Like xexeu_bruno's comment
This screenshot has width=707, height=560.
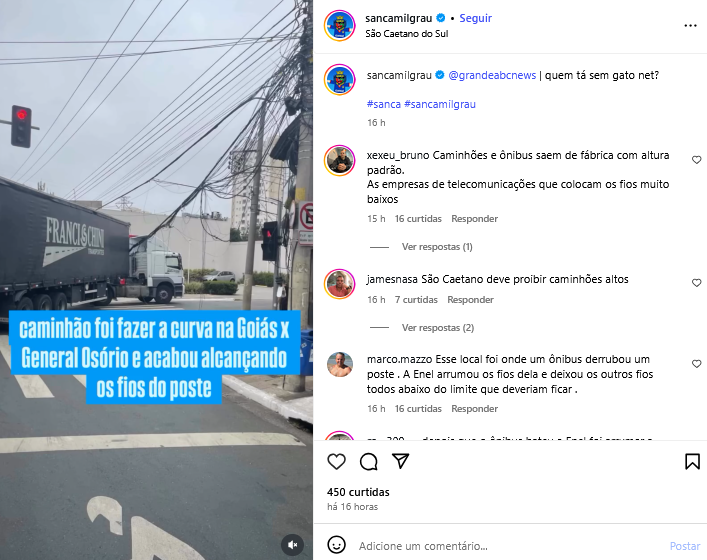pos(697,160)
